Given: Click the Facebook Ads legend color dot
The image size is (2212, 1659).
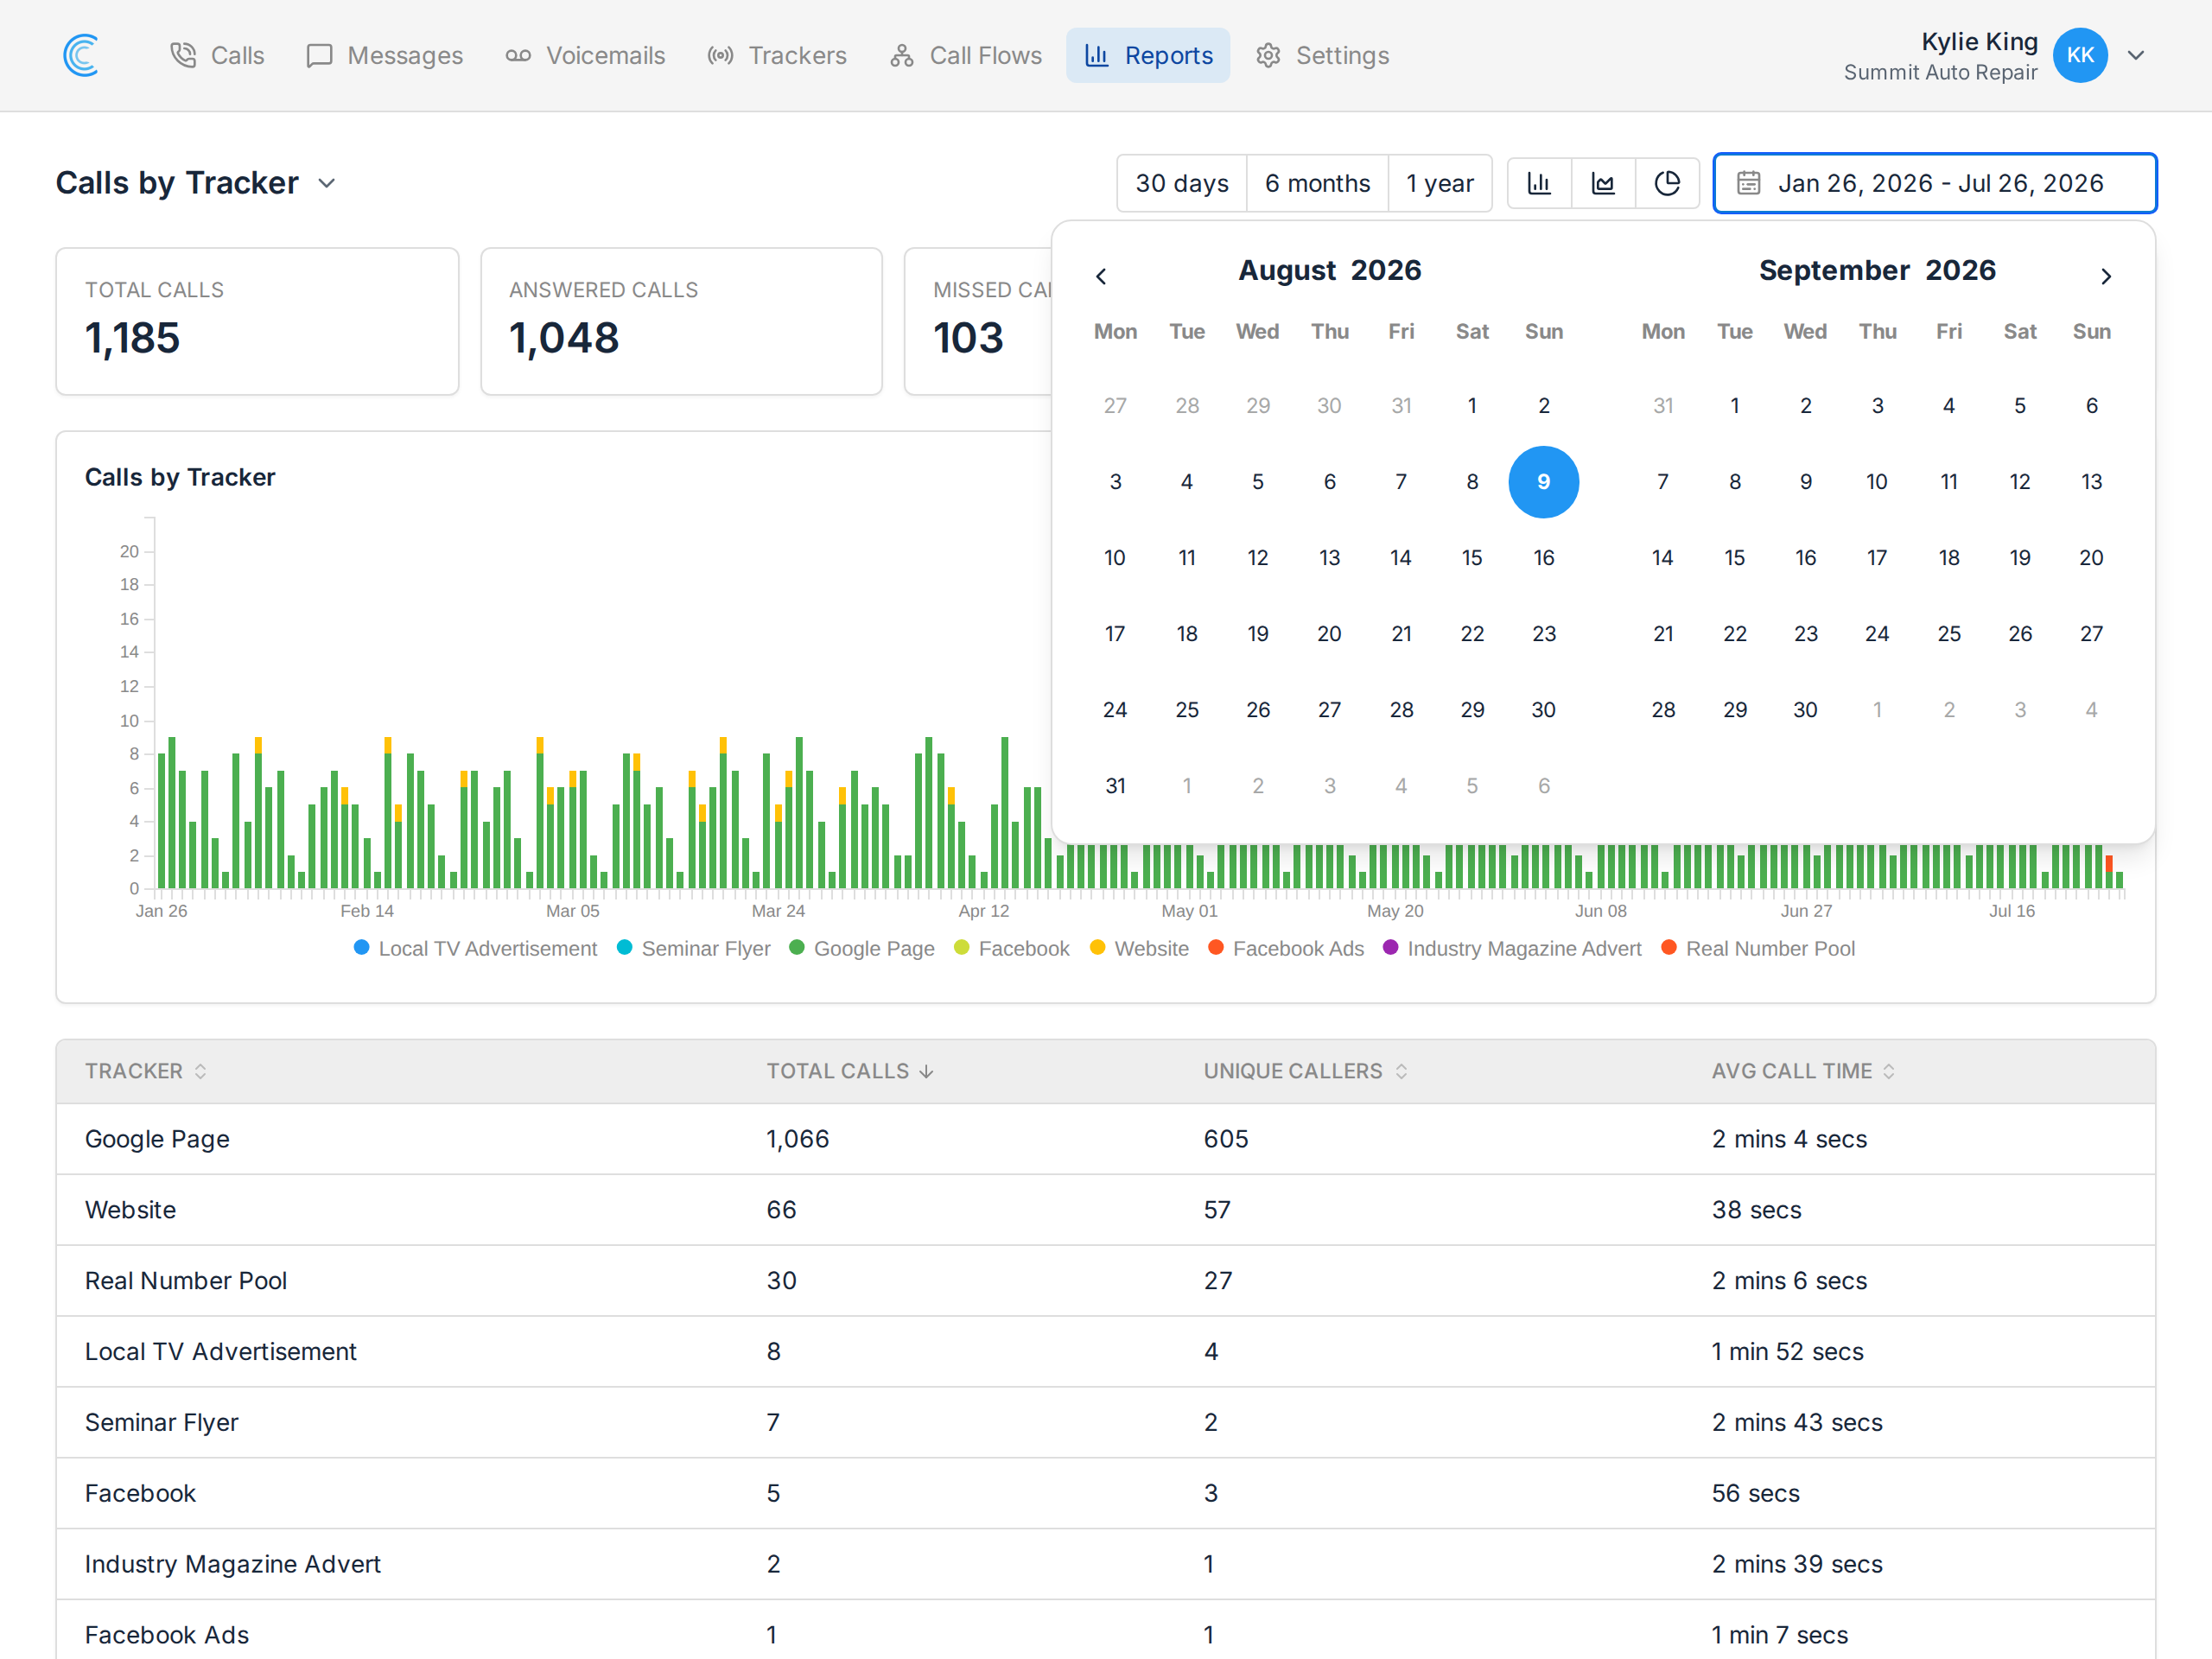Looking at the screenshot, I should click(1216, 947).
